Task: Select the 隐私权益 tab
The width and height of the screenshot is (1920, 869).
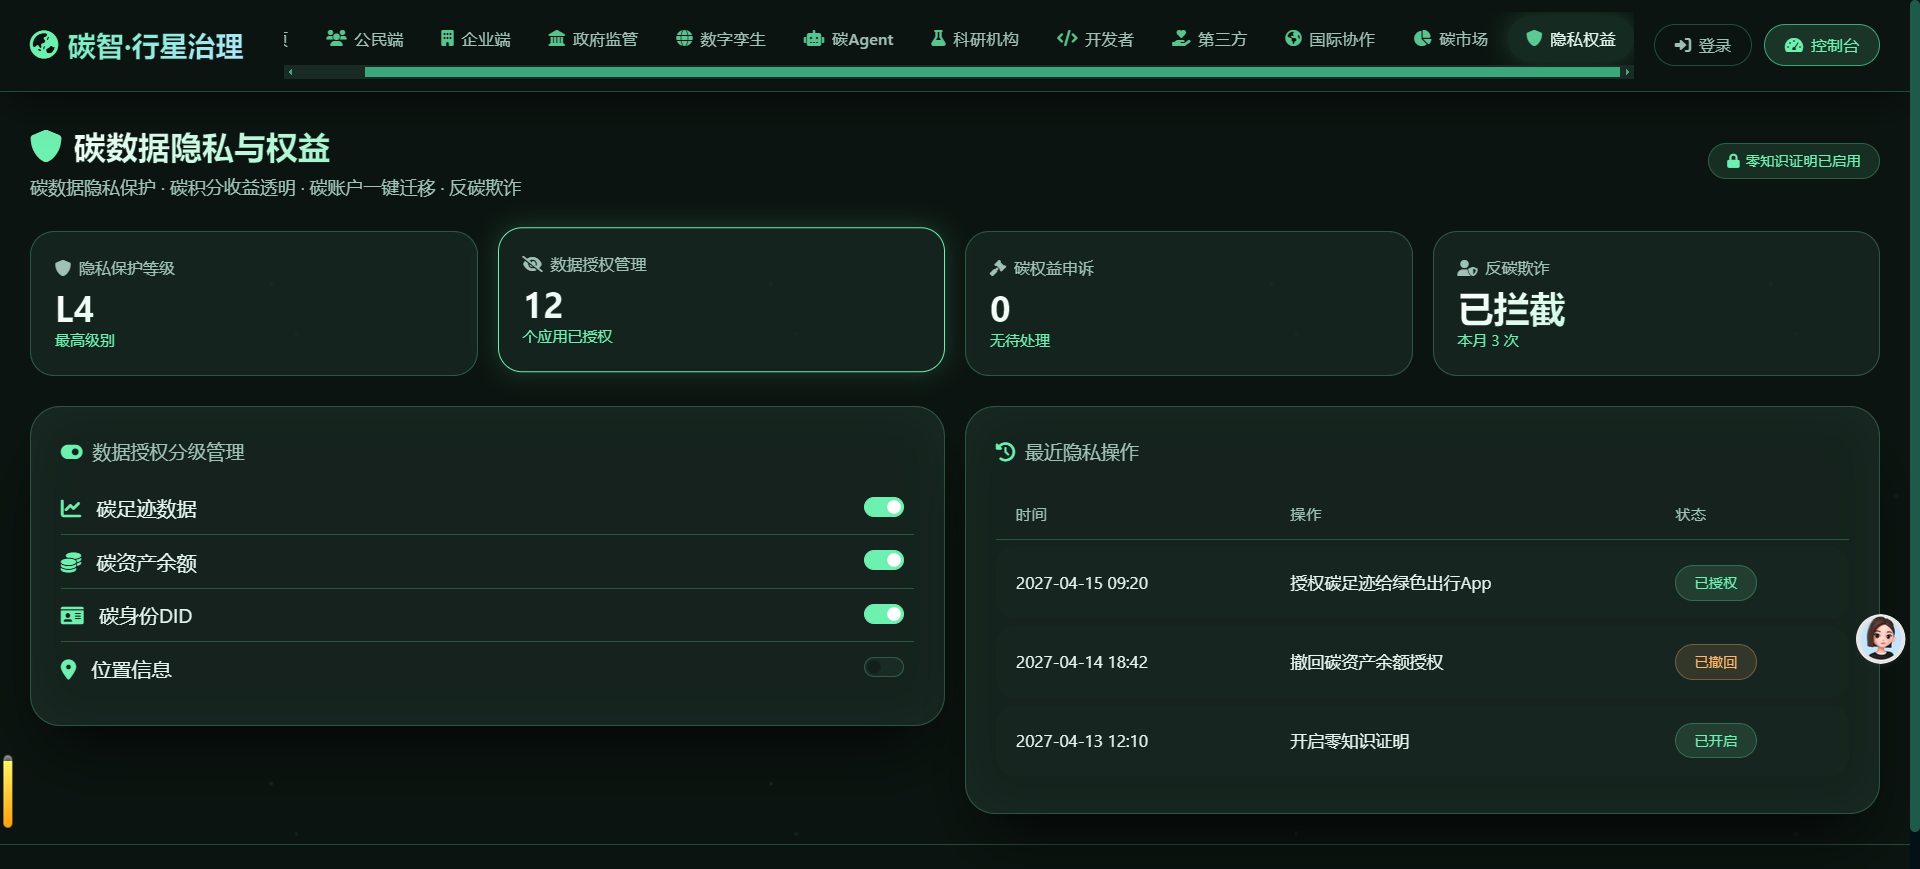Action: pyautogui.click(x=1571, y=39)
